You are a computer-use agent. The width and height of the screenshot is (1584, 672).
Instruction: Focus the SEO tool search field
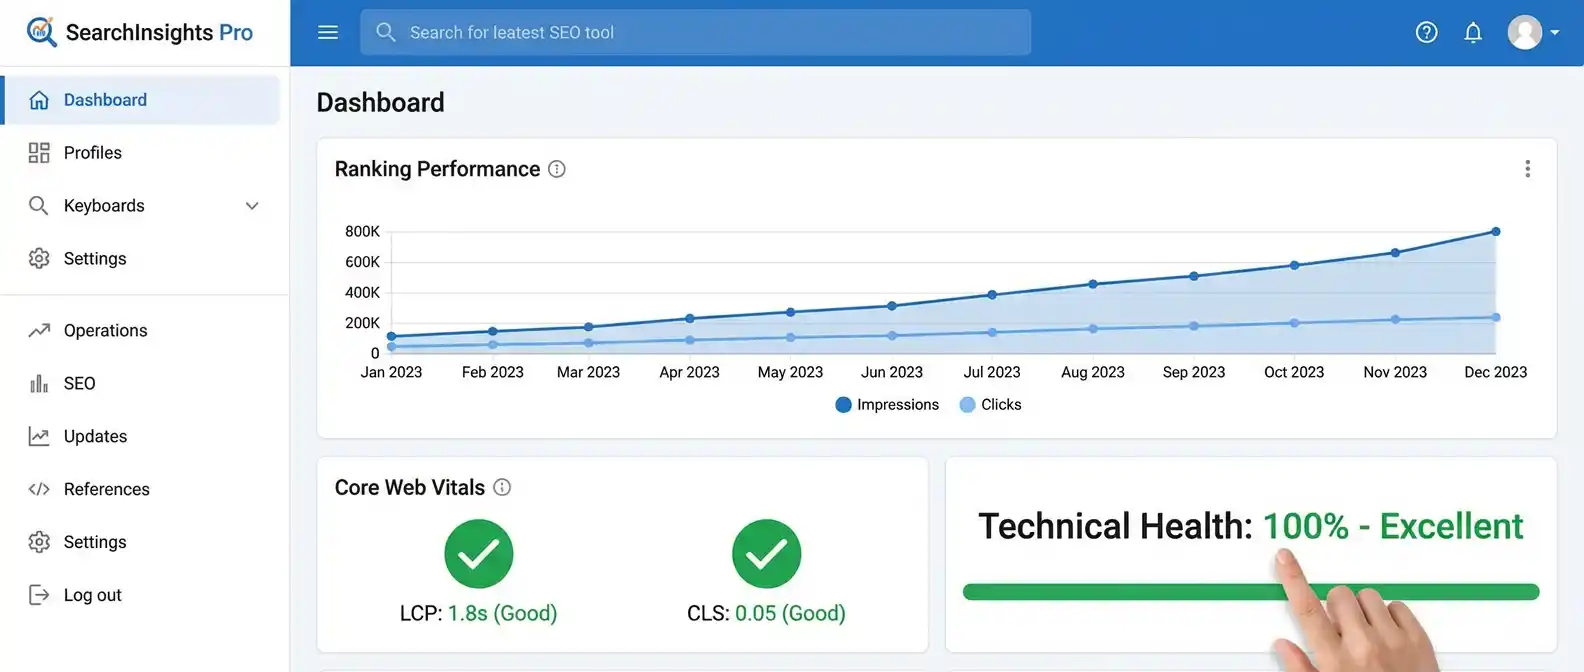[x=700, y=32]
